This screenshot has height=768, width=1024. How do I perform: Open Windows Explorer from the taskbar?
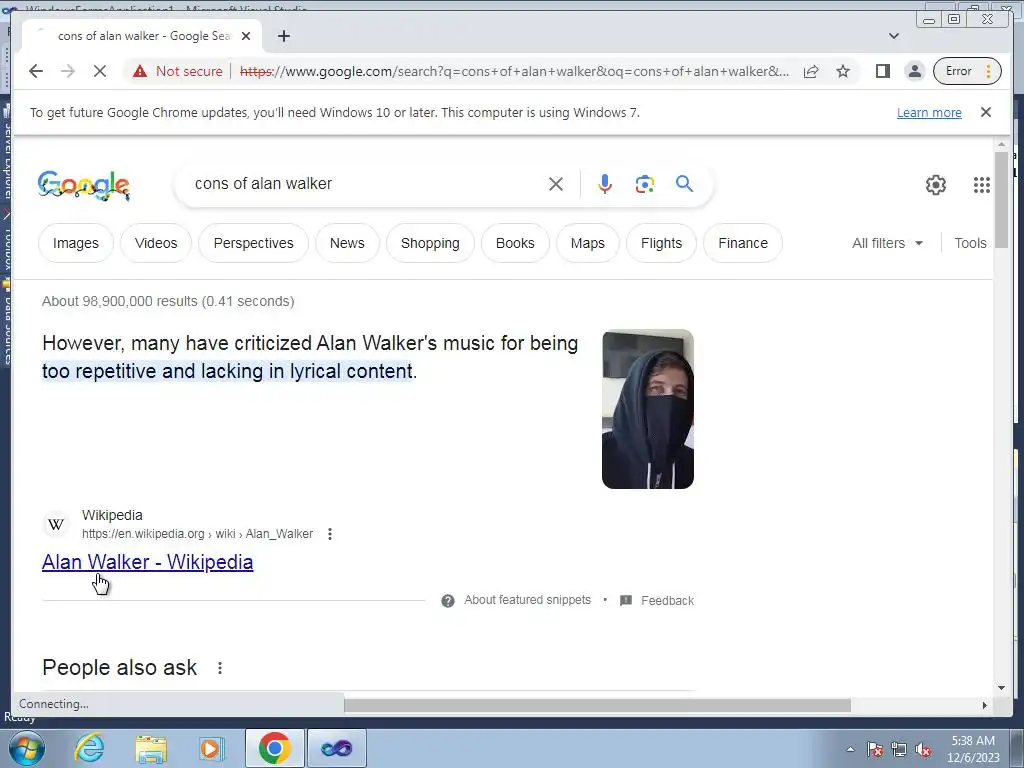tap(151, 748)
